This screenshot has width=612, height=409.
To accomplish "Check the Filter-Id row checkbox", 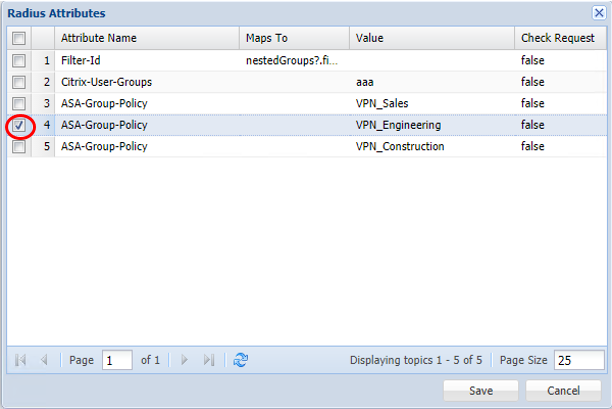I will pyautogui.click(x=18, y=60).
